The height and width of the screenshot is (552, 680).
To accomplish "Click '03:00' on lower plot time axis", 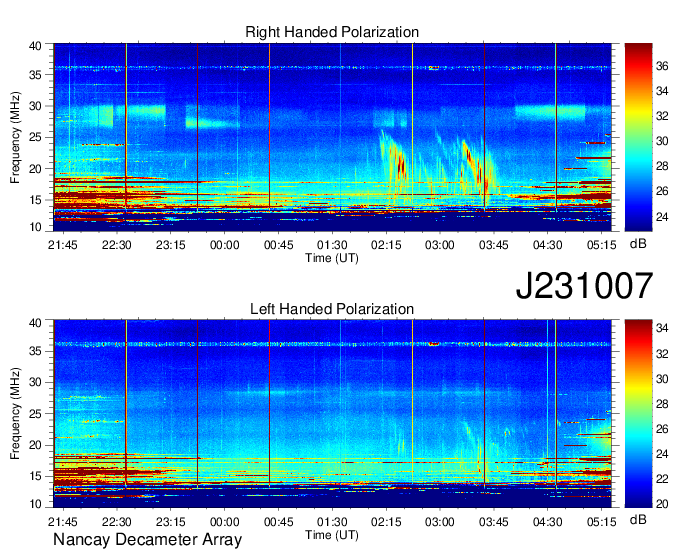I will 440,522.
